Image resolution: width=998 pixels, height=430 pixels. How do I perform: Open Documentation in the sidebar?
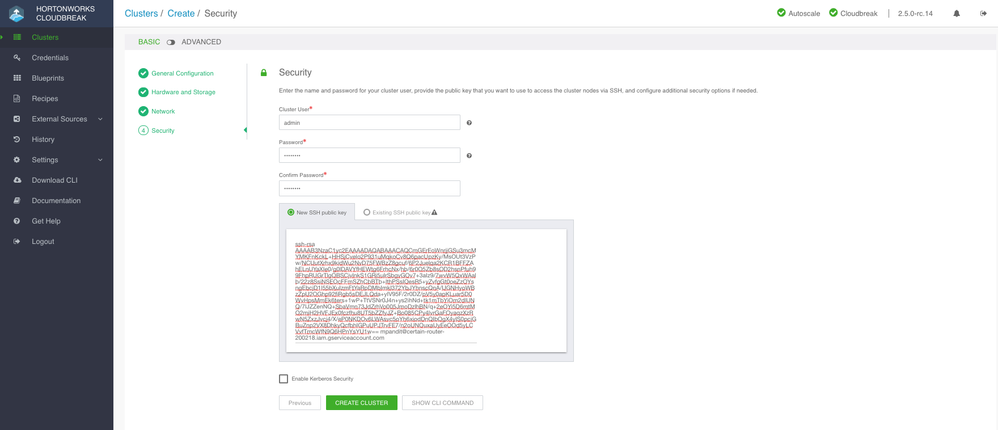pos(57,200)
